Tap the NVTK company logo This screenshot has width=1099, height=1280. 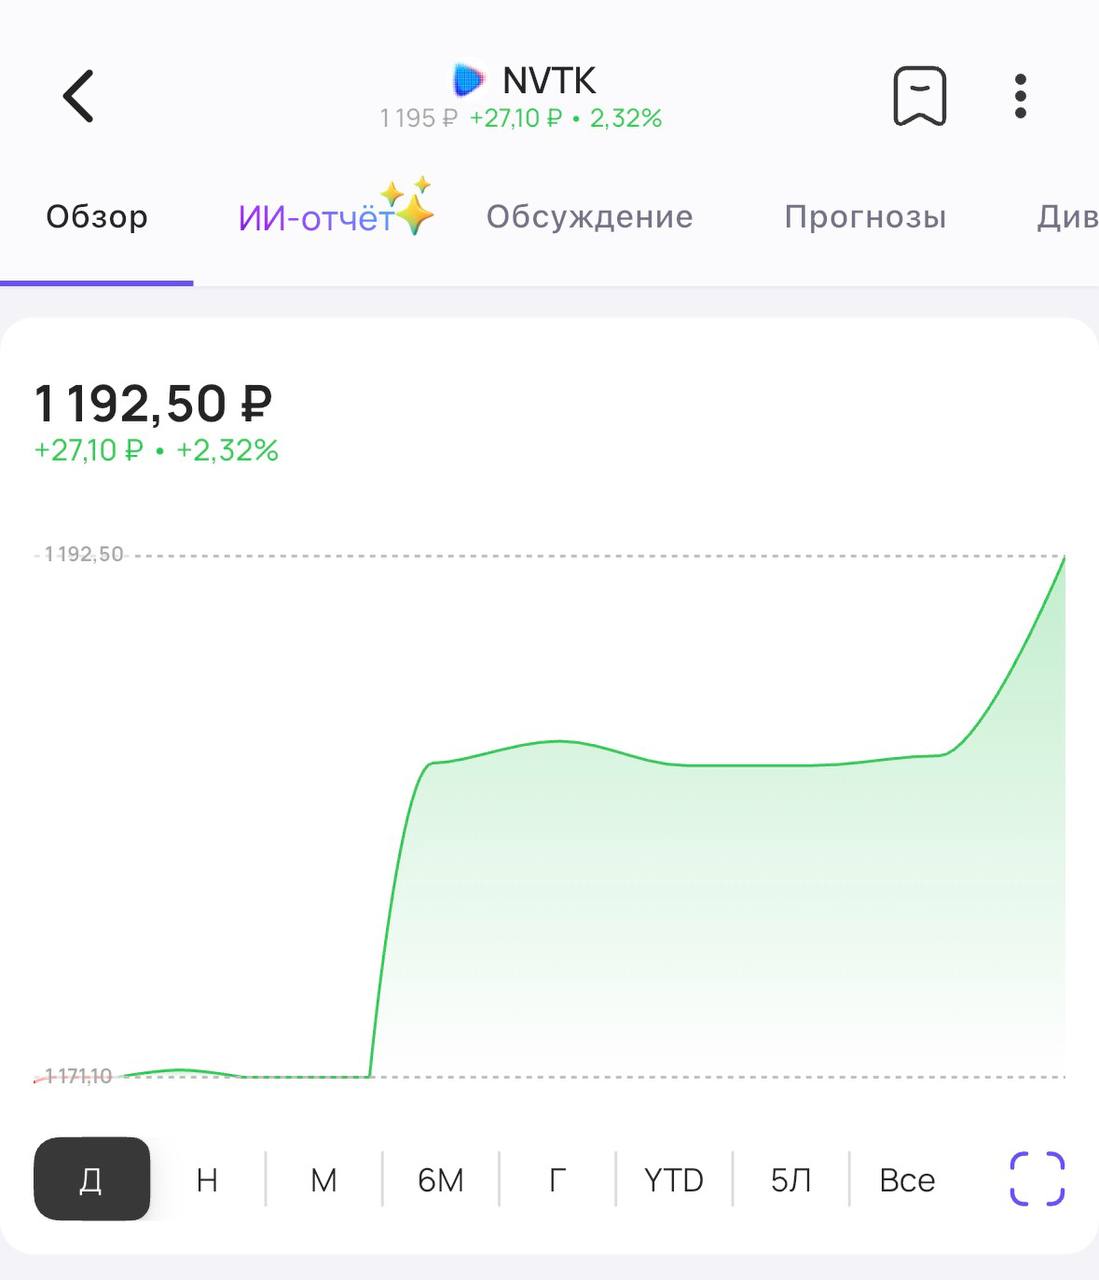(467, 80)
